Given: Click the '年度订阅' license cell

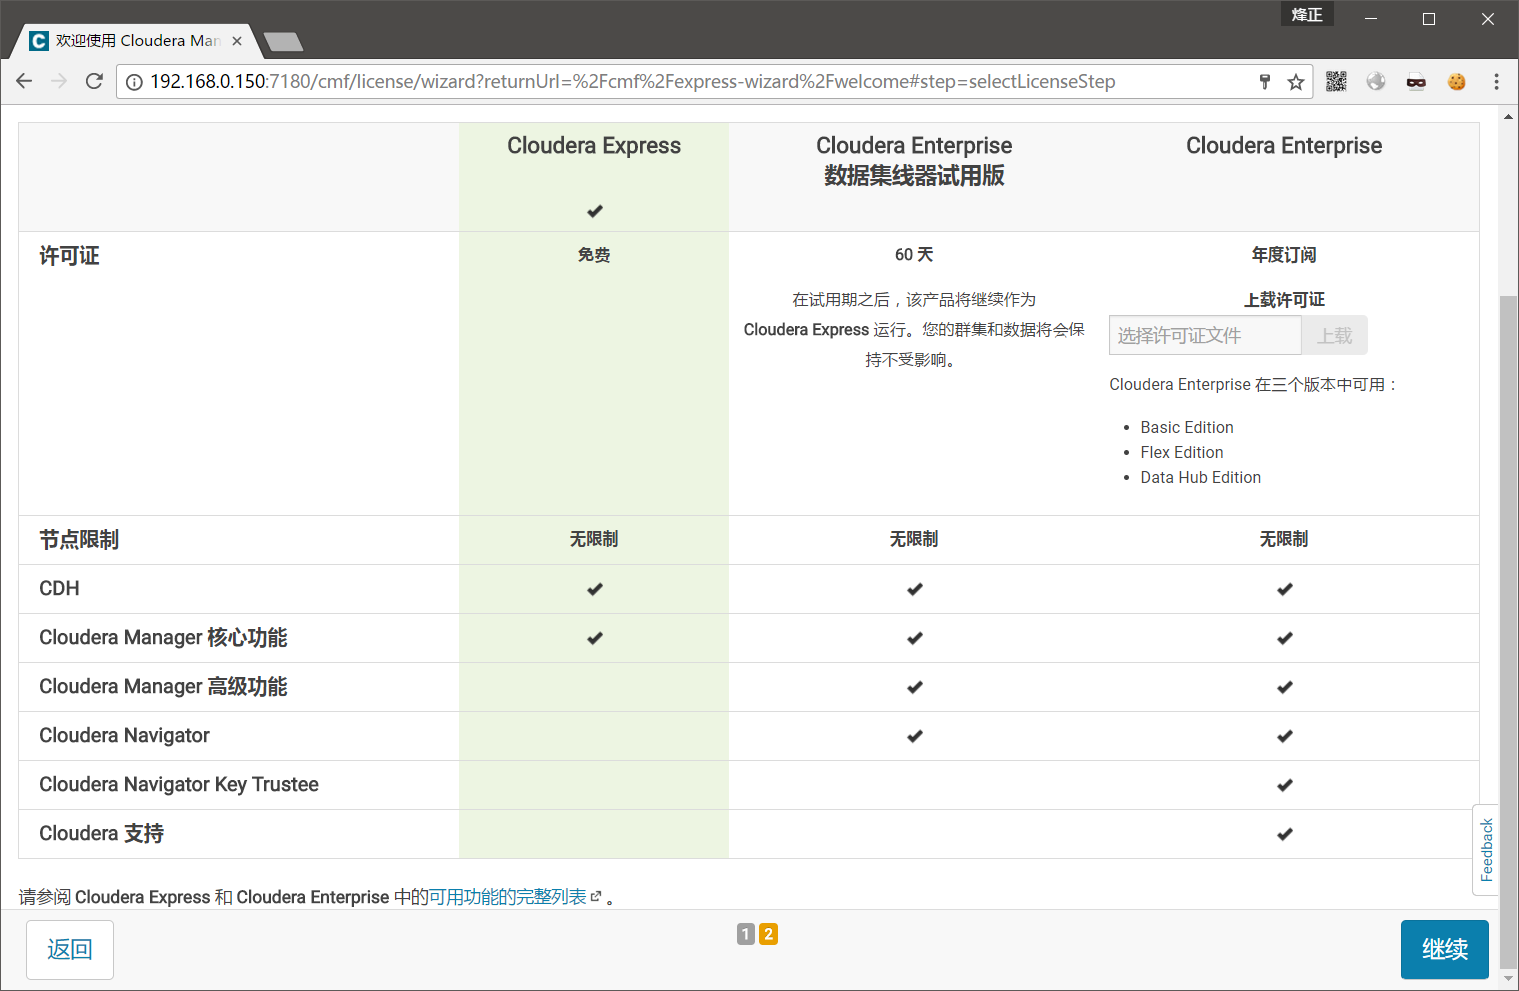Looking at the screenshot, I should pos(1284,255).
